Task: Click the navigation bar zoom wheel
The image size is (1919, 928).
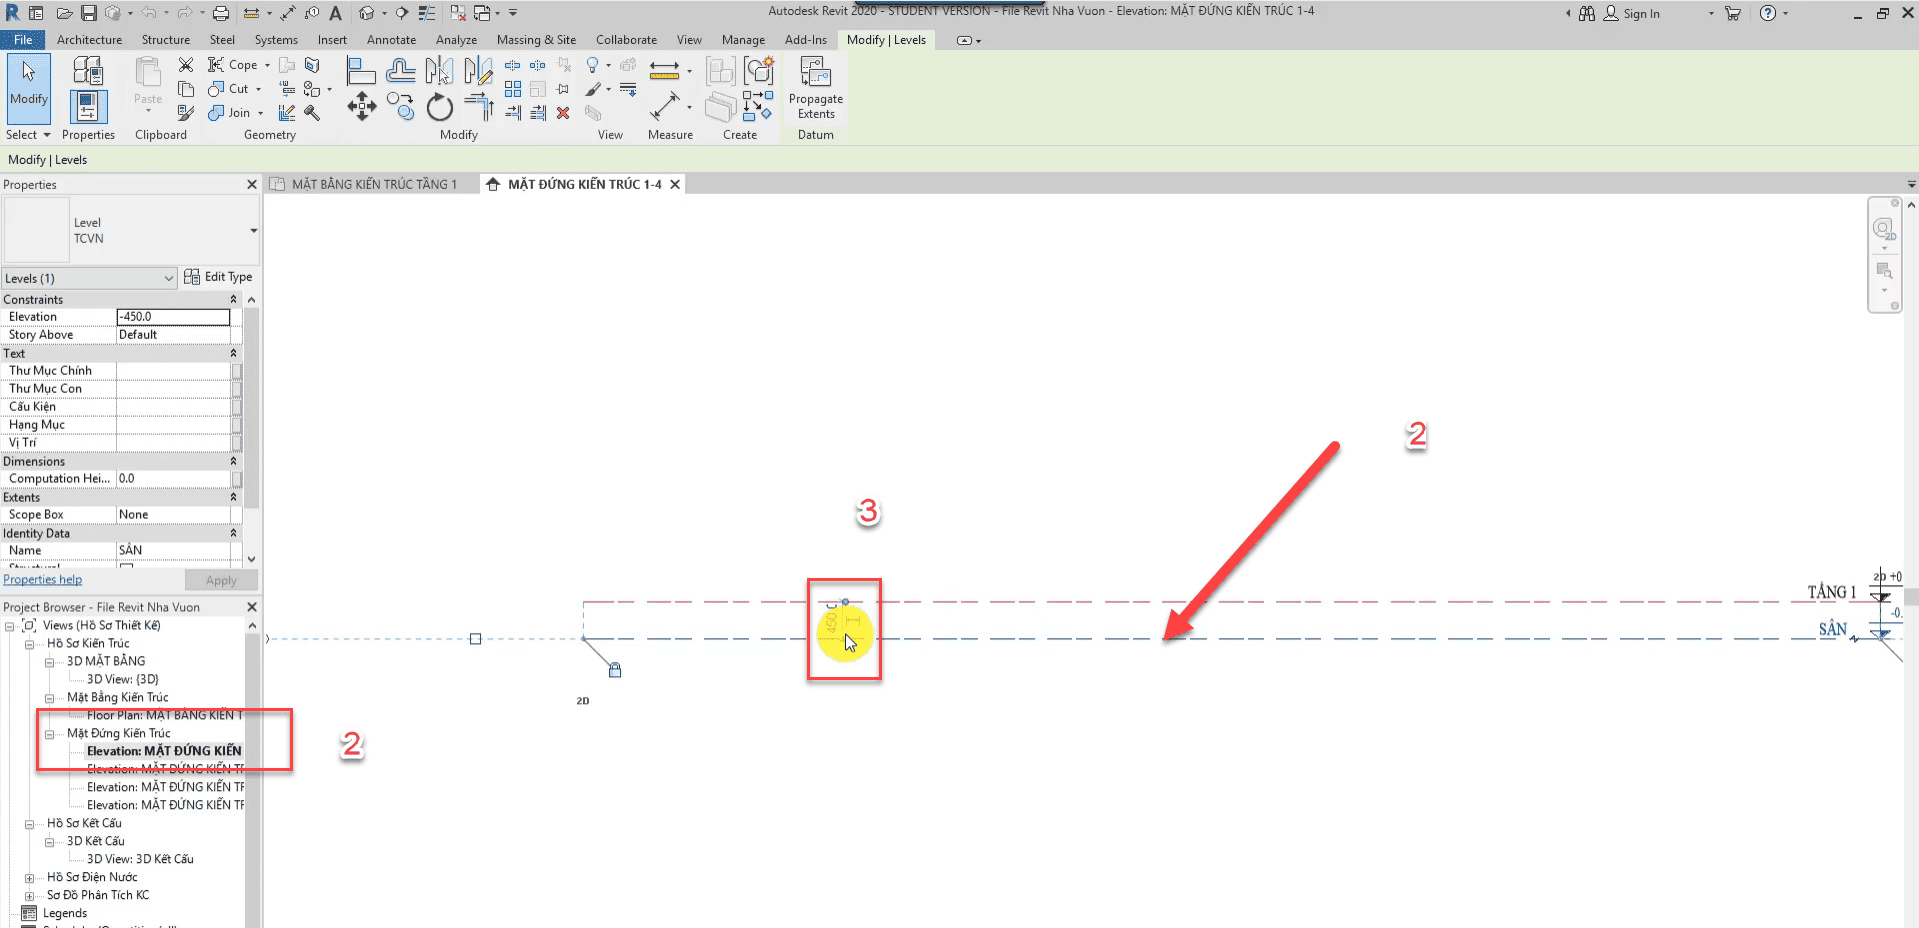Action: (x=1883, y=229)
